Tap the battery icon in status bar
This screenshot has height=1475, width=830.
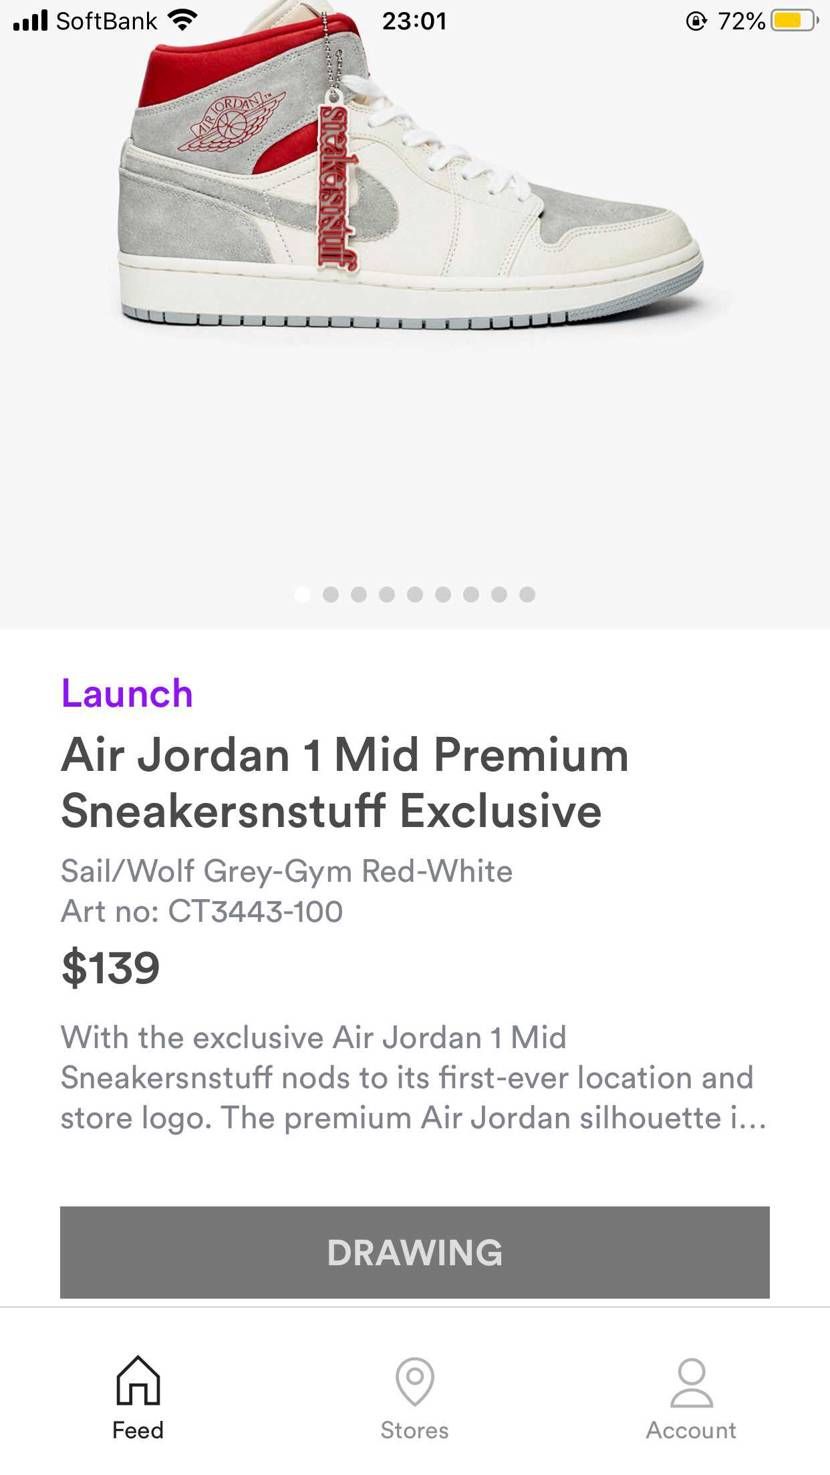(796, 20)
